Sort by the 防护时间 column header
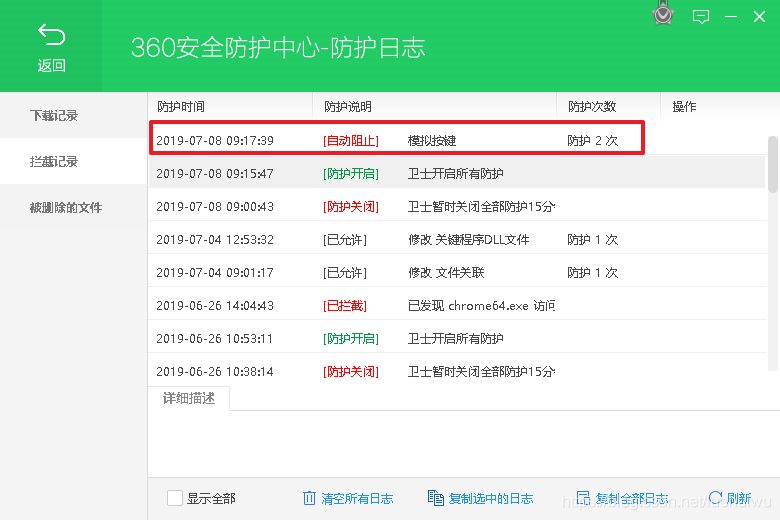Viewport: 780px width, 520px height. [181, 106]
